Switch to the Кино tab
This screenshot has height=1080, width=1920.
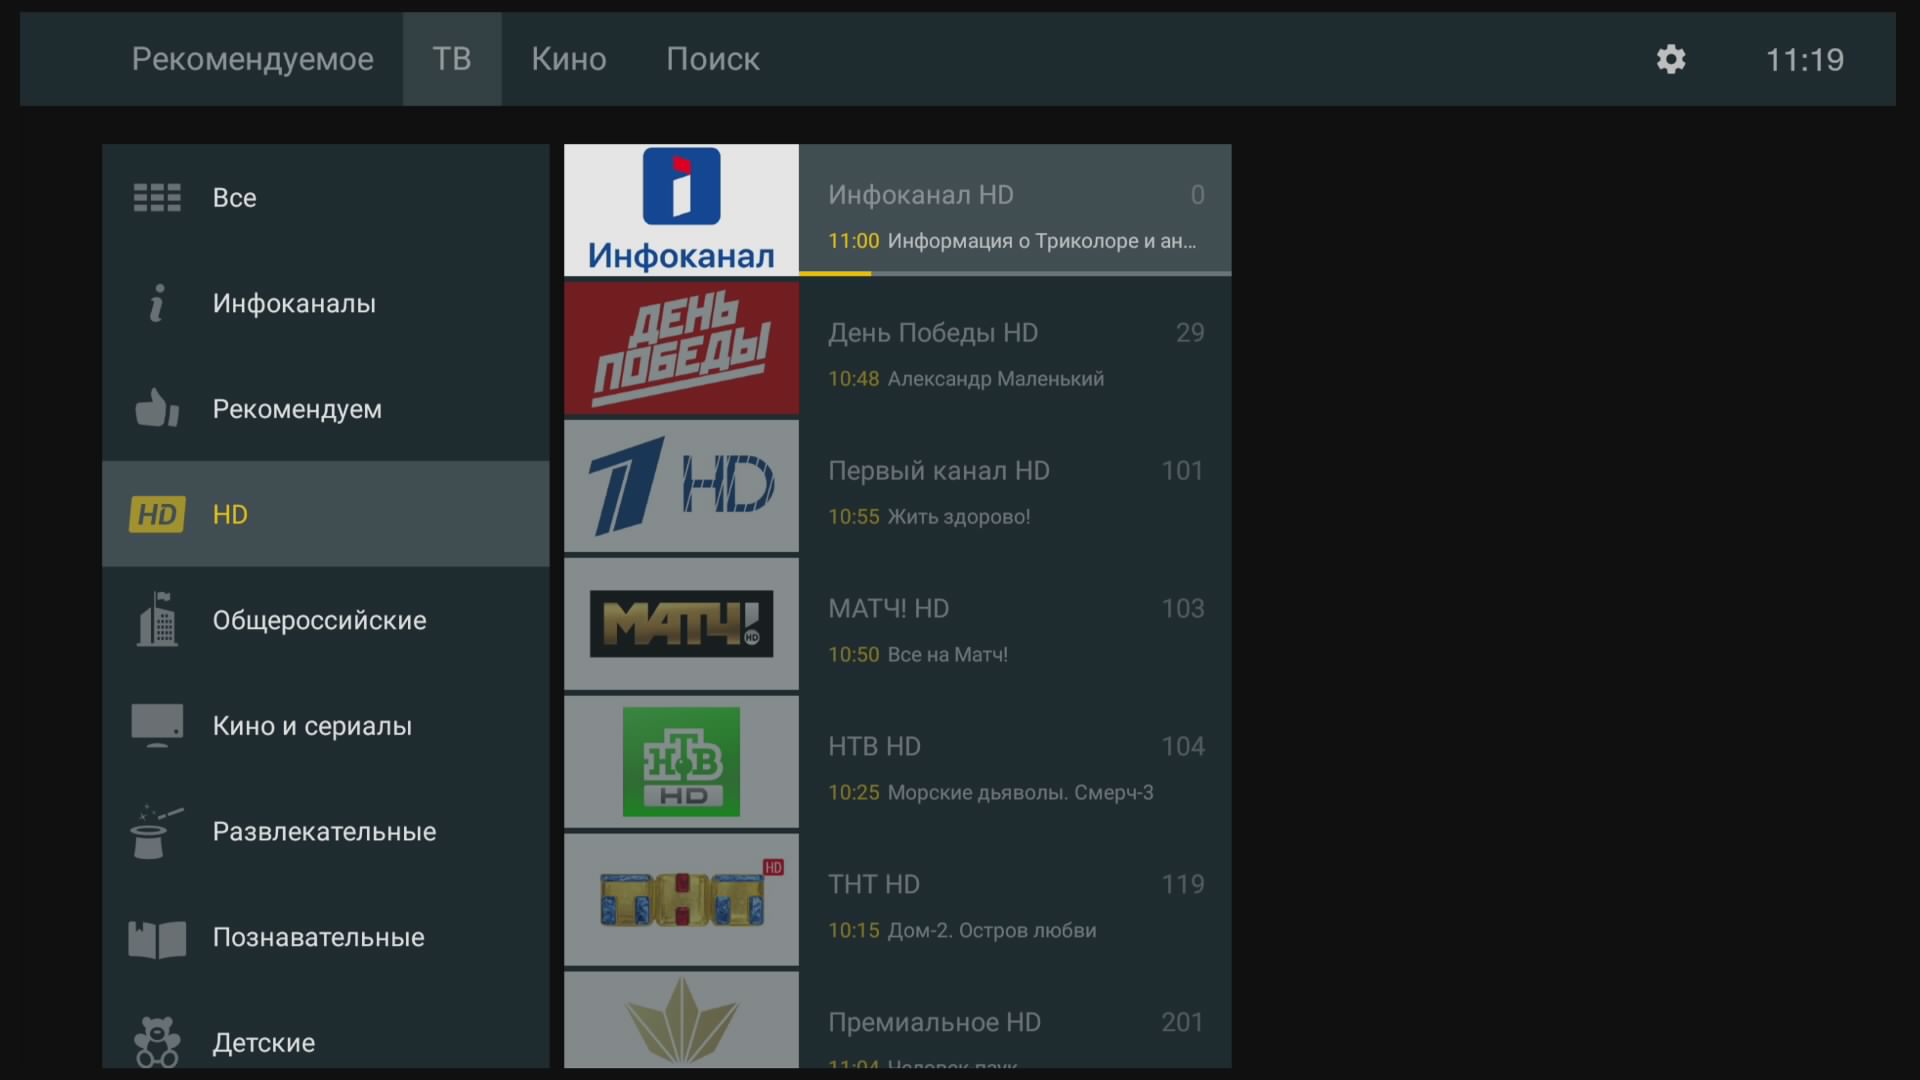click(x=568, y=59)
